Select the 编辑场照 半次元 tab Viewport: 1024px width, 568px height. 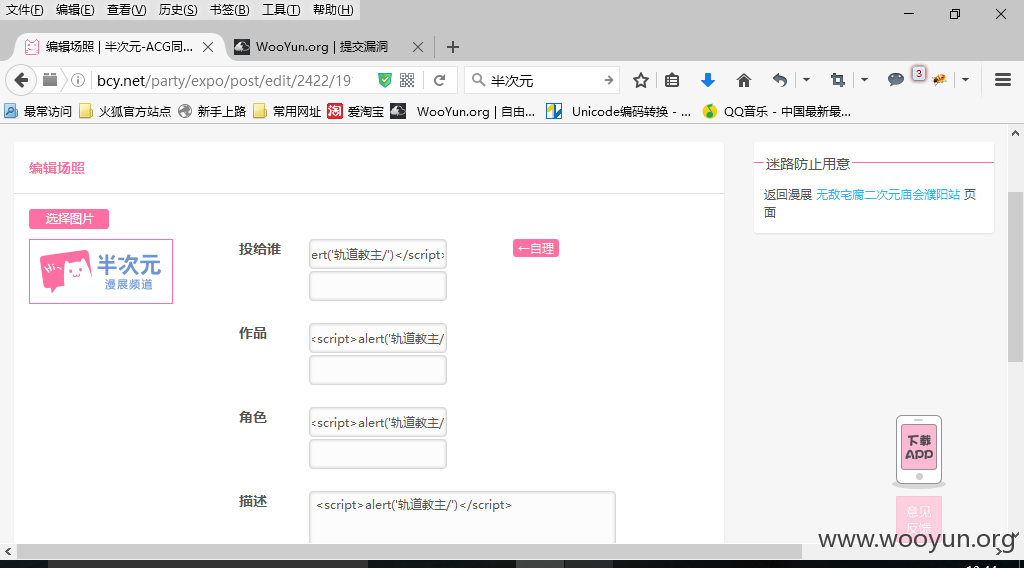[x=118, y=47]
